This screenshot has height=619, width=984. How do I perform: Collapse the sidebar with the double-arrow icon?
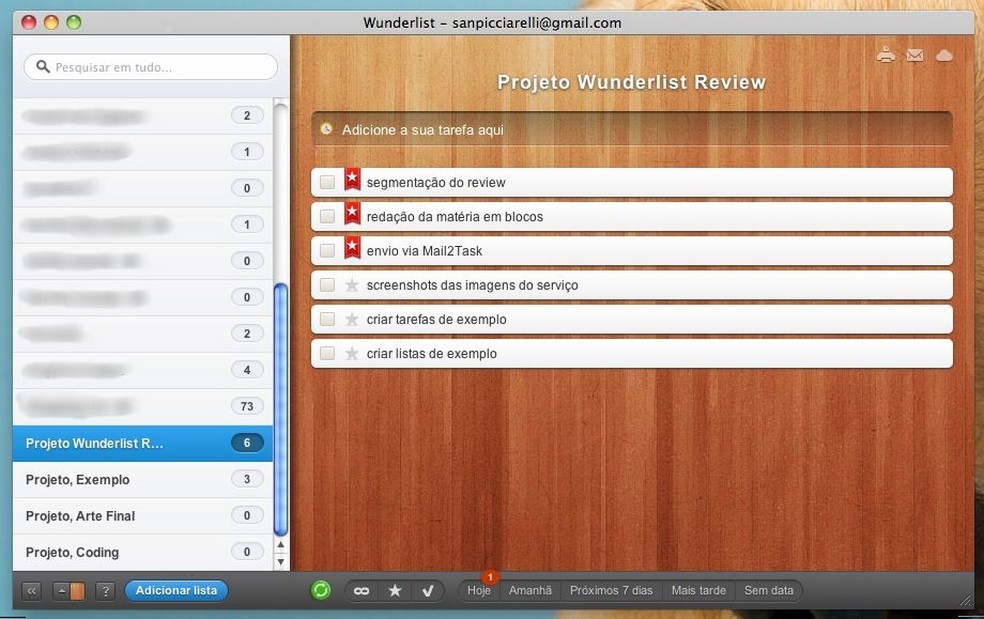click(x=30, y=590)
